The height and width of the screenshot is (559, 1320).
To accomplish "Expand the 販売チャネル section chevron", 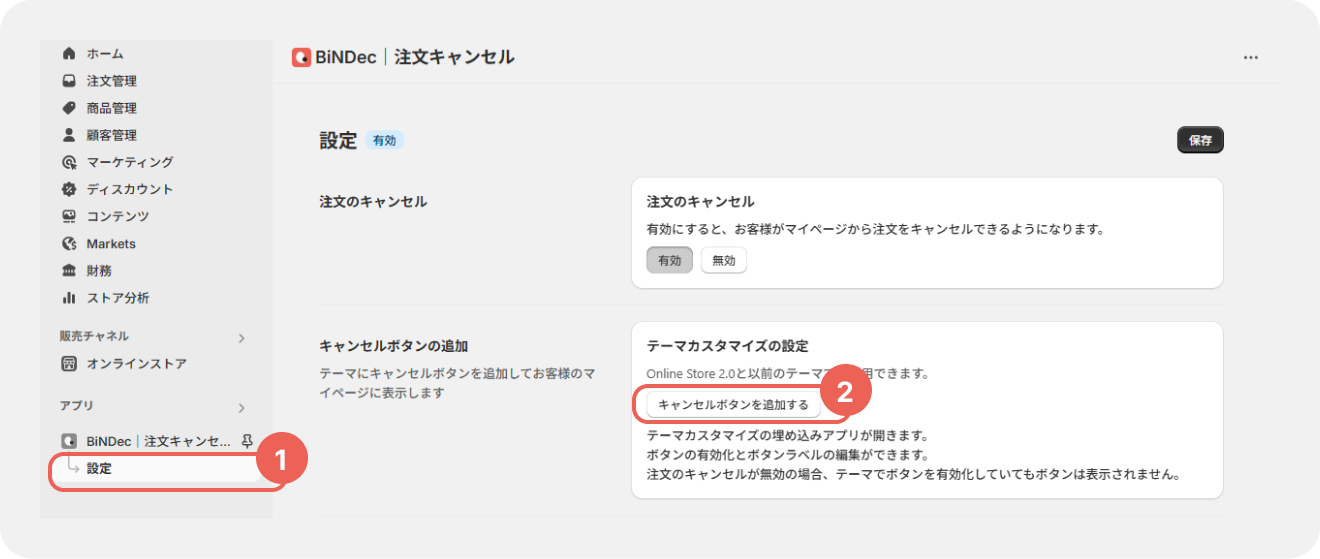I will point(241,338).
